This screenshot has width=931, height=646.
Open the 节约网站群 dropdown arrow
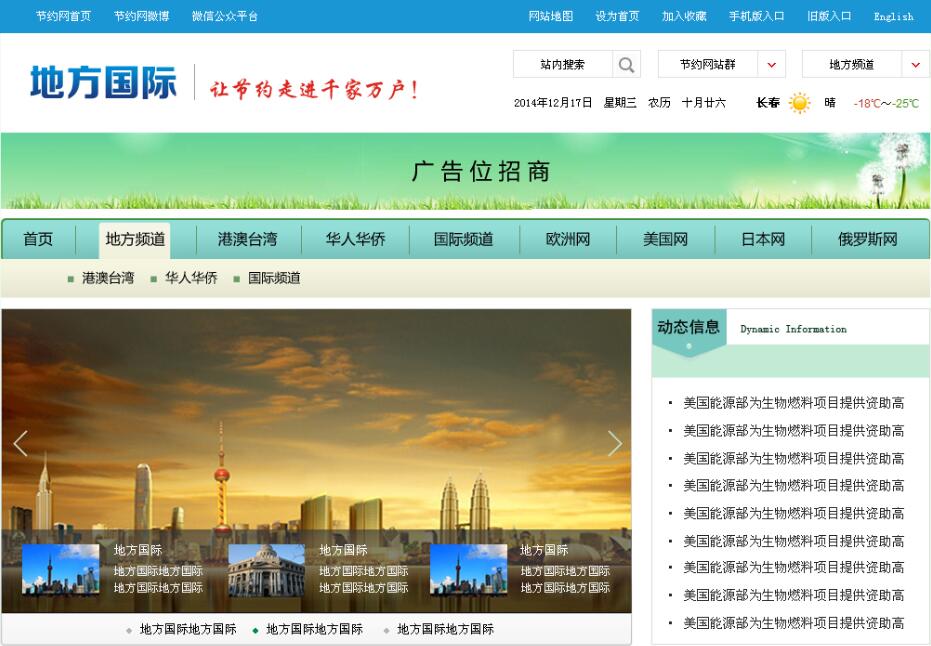pyautogui.click(x=771, y=64)
